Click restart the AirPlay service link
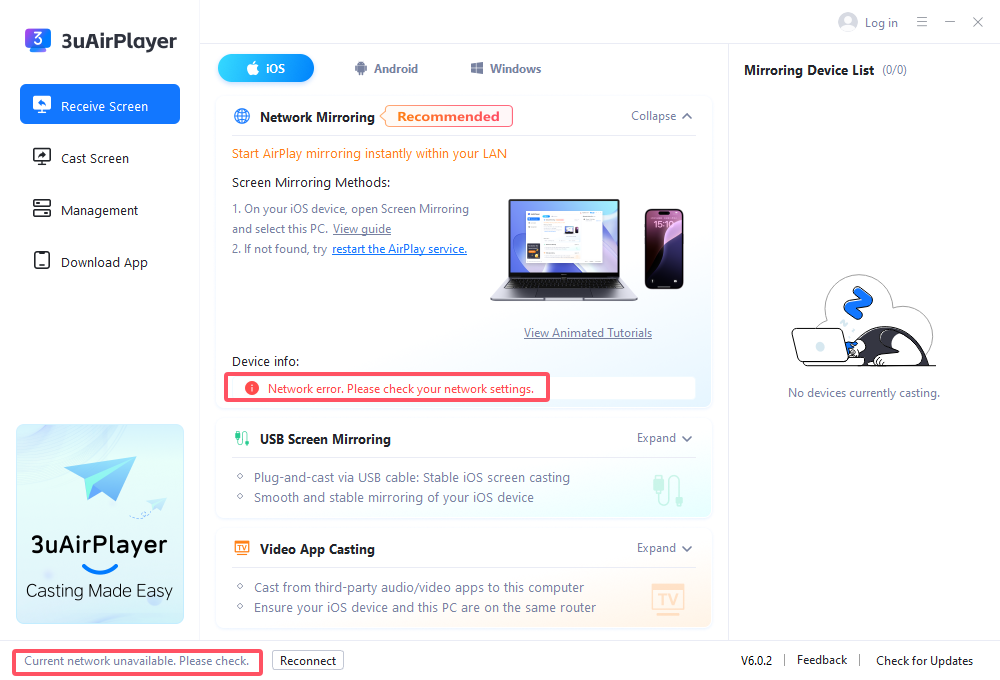Viewport: 1000px width, 680px height. [399, 249]
